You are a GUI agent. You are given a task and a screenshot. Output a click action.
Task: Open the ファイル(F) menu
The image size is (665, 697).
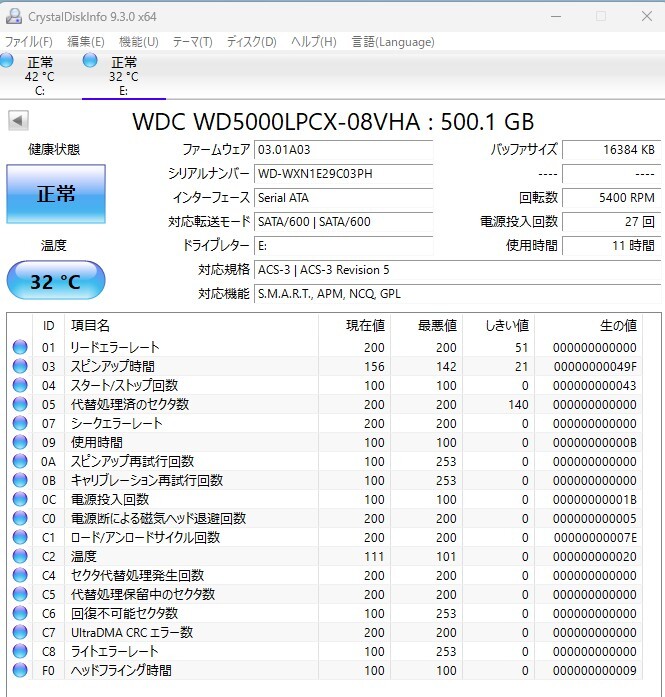pos(29,42)
